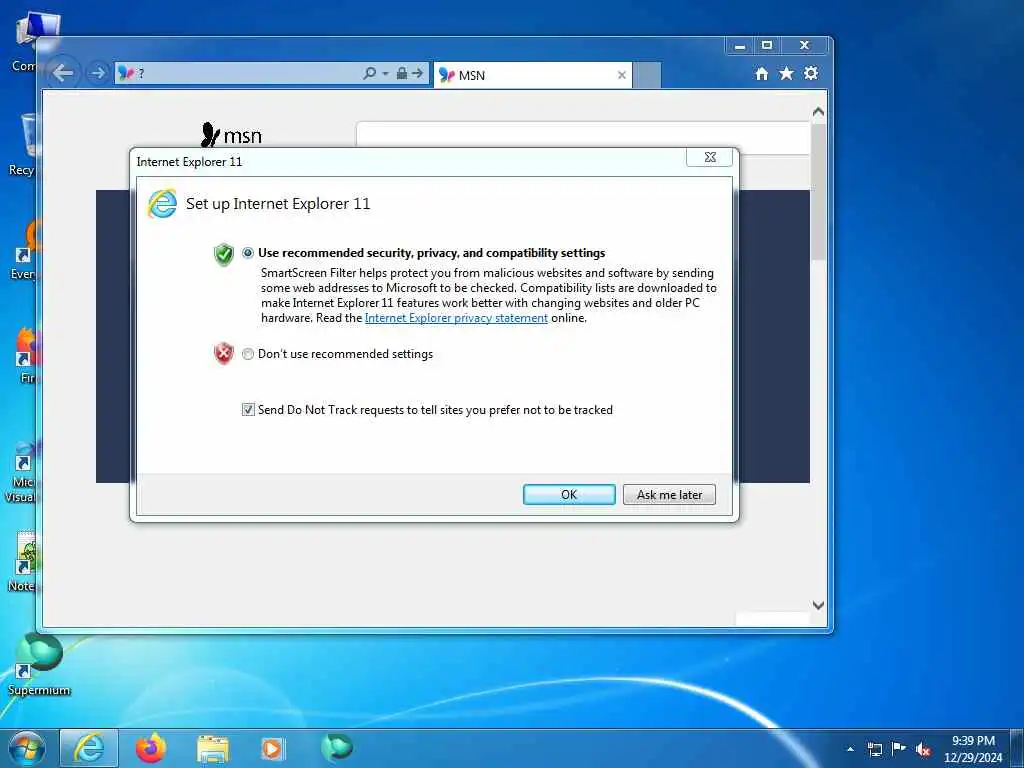Select the Recycle Bin desktop icon
The image size is (1024, 768).
(22, 145)
